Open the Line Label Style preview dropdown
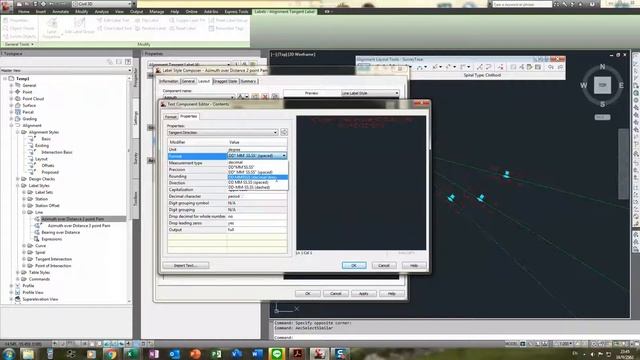 point(370,93)
